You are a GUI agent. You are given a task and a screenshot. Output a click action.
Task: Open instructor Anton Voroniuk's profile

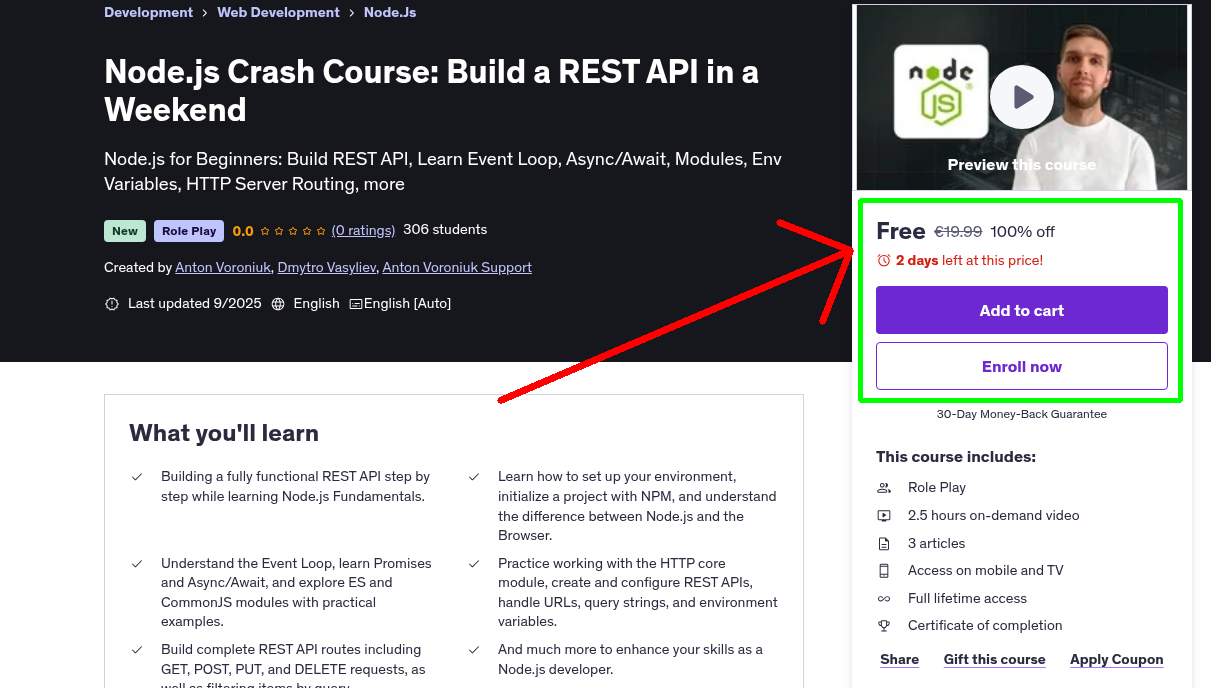coord(222,267)
